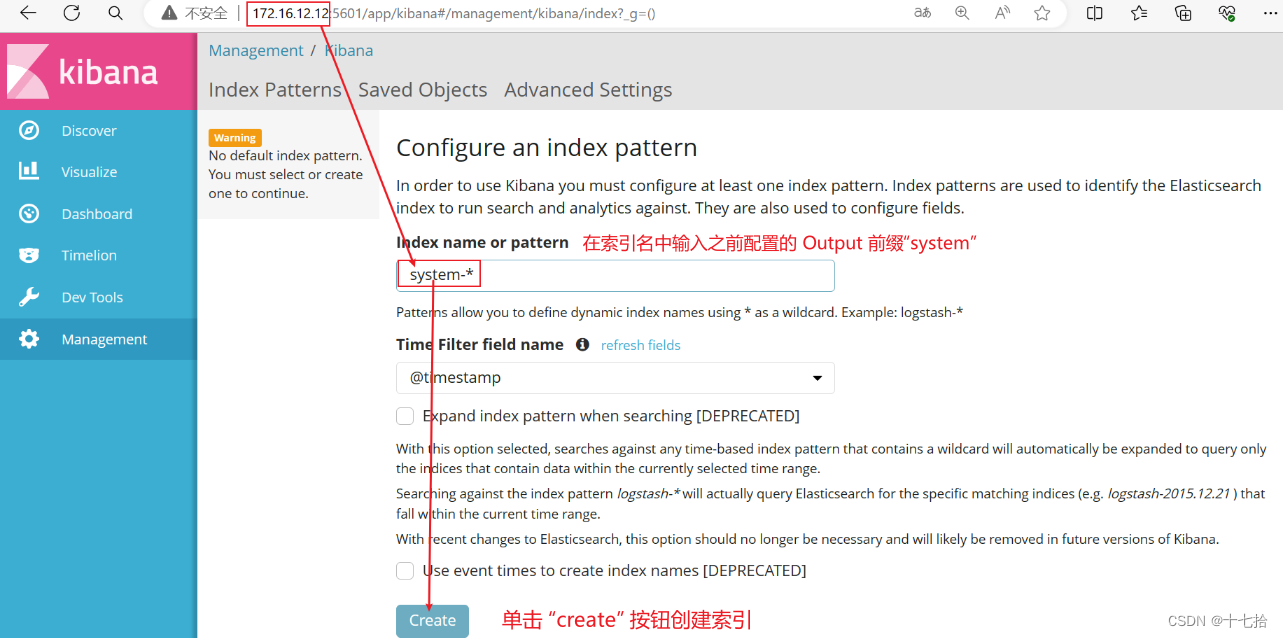
Task: Click the index name or pattern input field
Action: (615, 275)
